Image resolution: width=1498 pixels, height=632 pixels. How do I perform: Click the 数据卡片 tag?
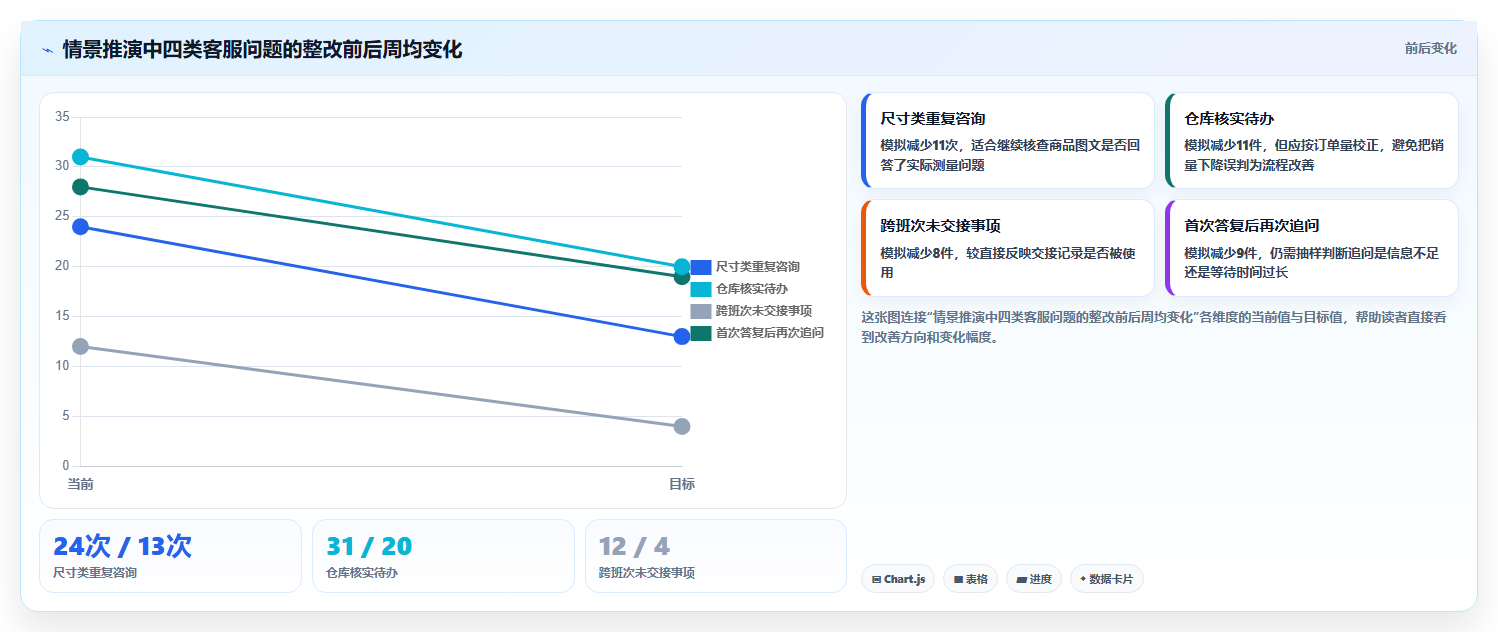[x=1107, y=579]
